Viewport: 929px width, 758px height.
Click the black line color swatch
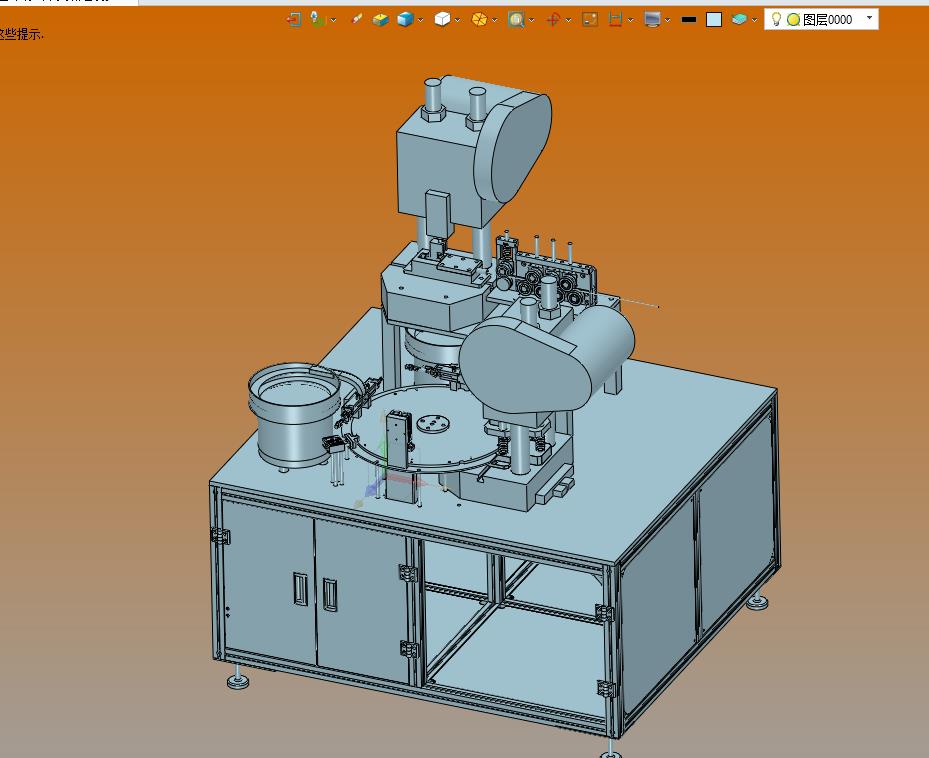tap(688, 20)
